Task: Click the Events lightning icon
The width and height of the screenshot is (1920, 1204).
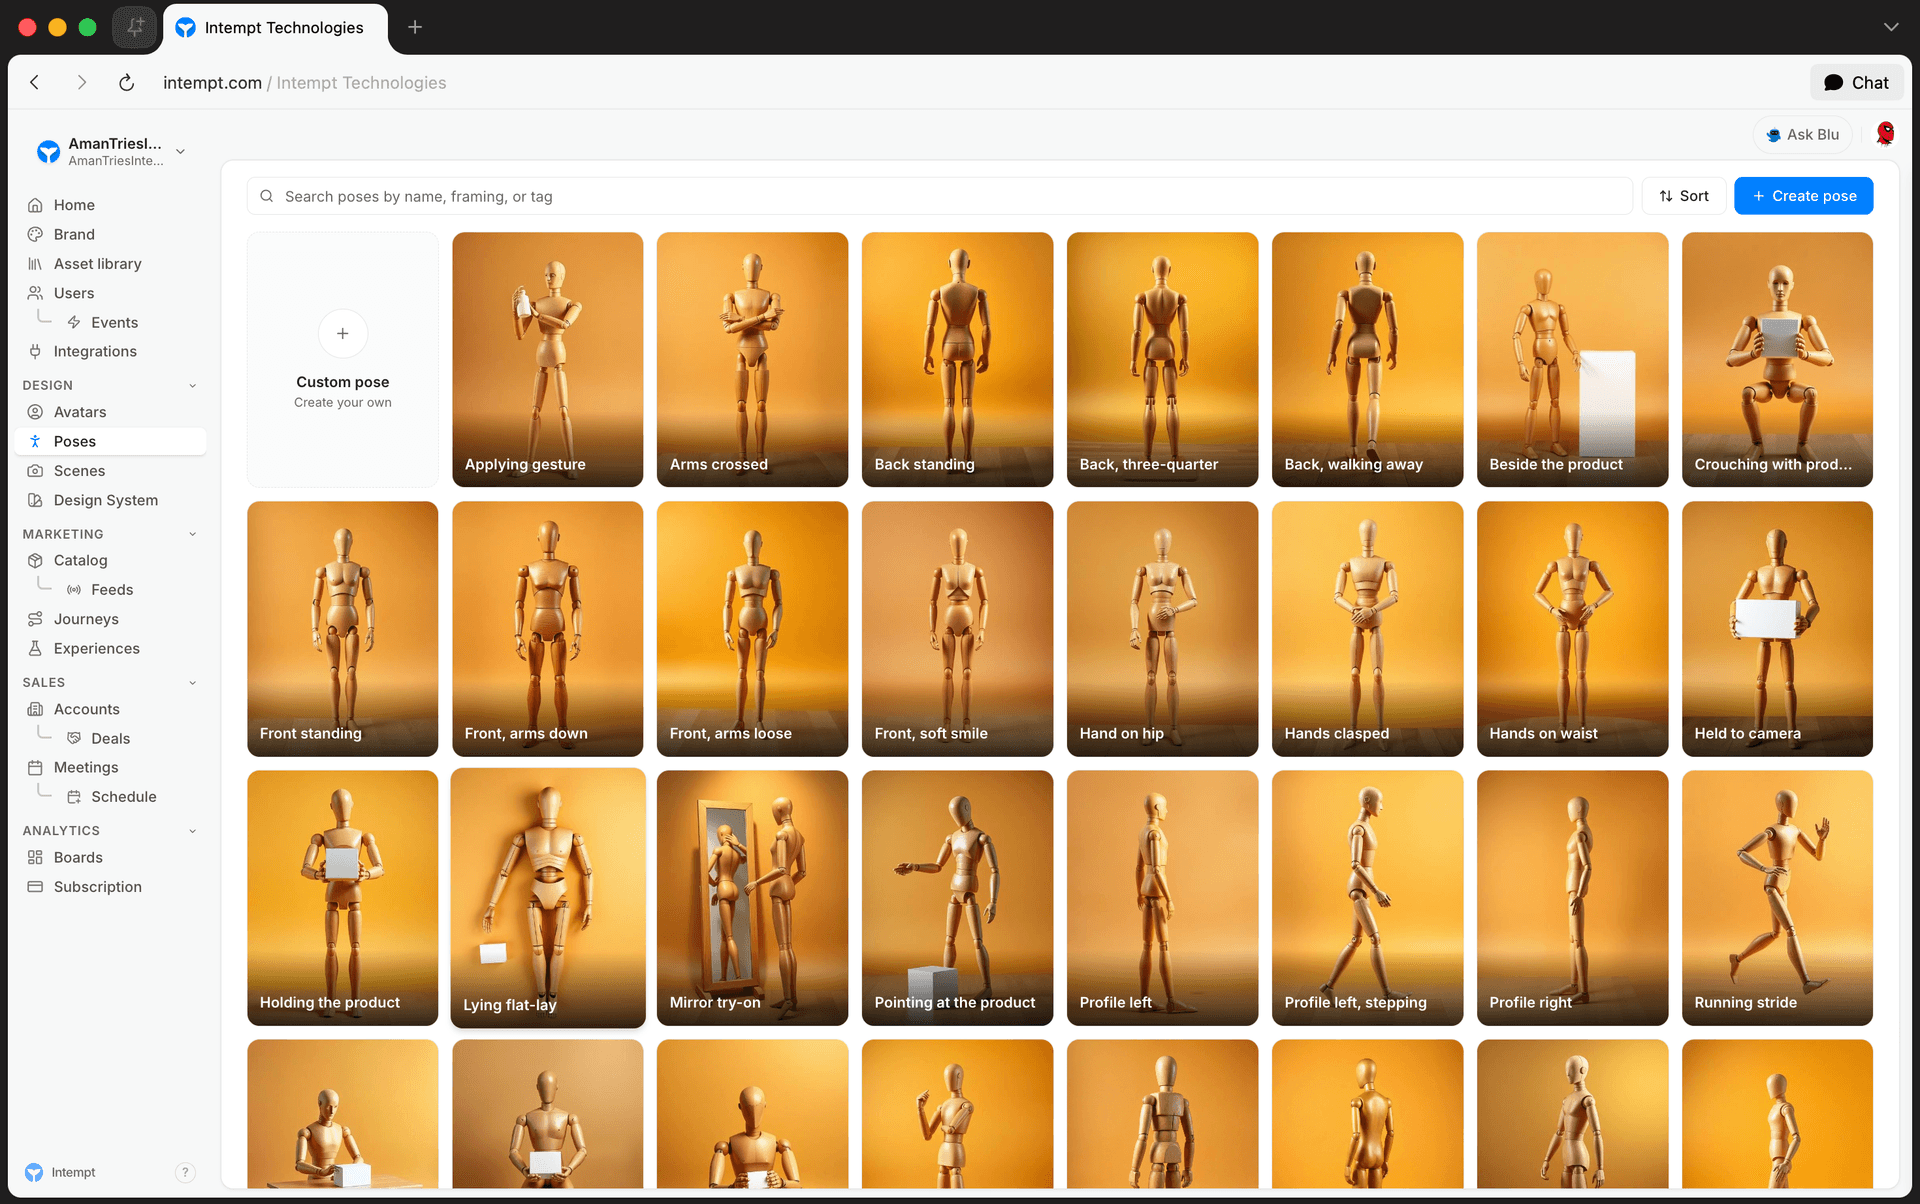Action: click(x=74, y=322)
